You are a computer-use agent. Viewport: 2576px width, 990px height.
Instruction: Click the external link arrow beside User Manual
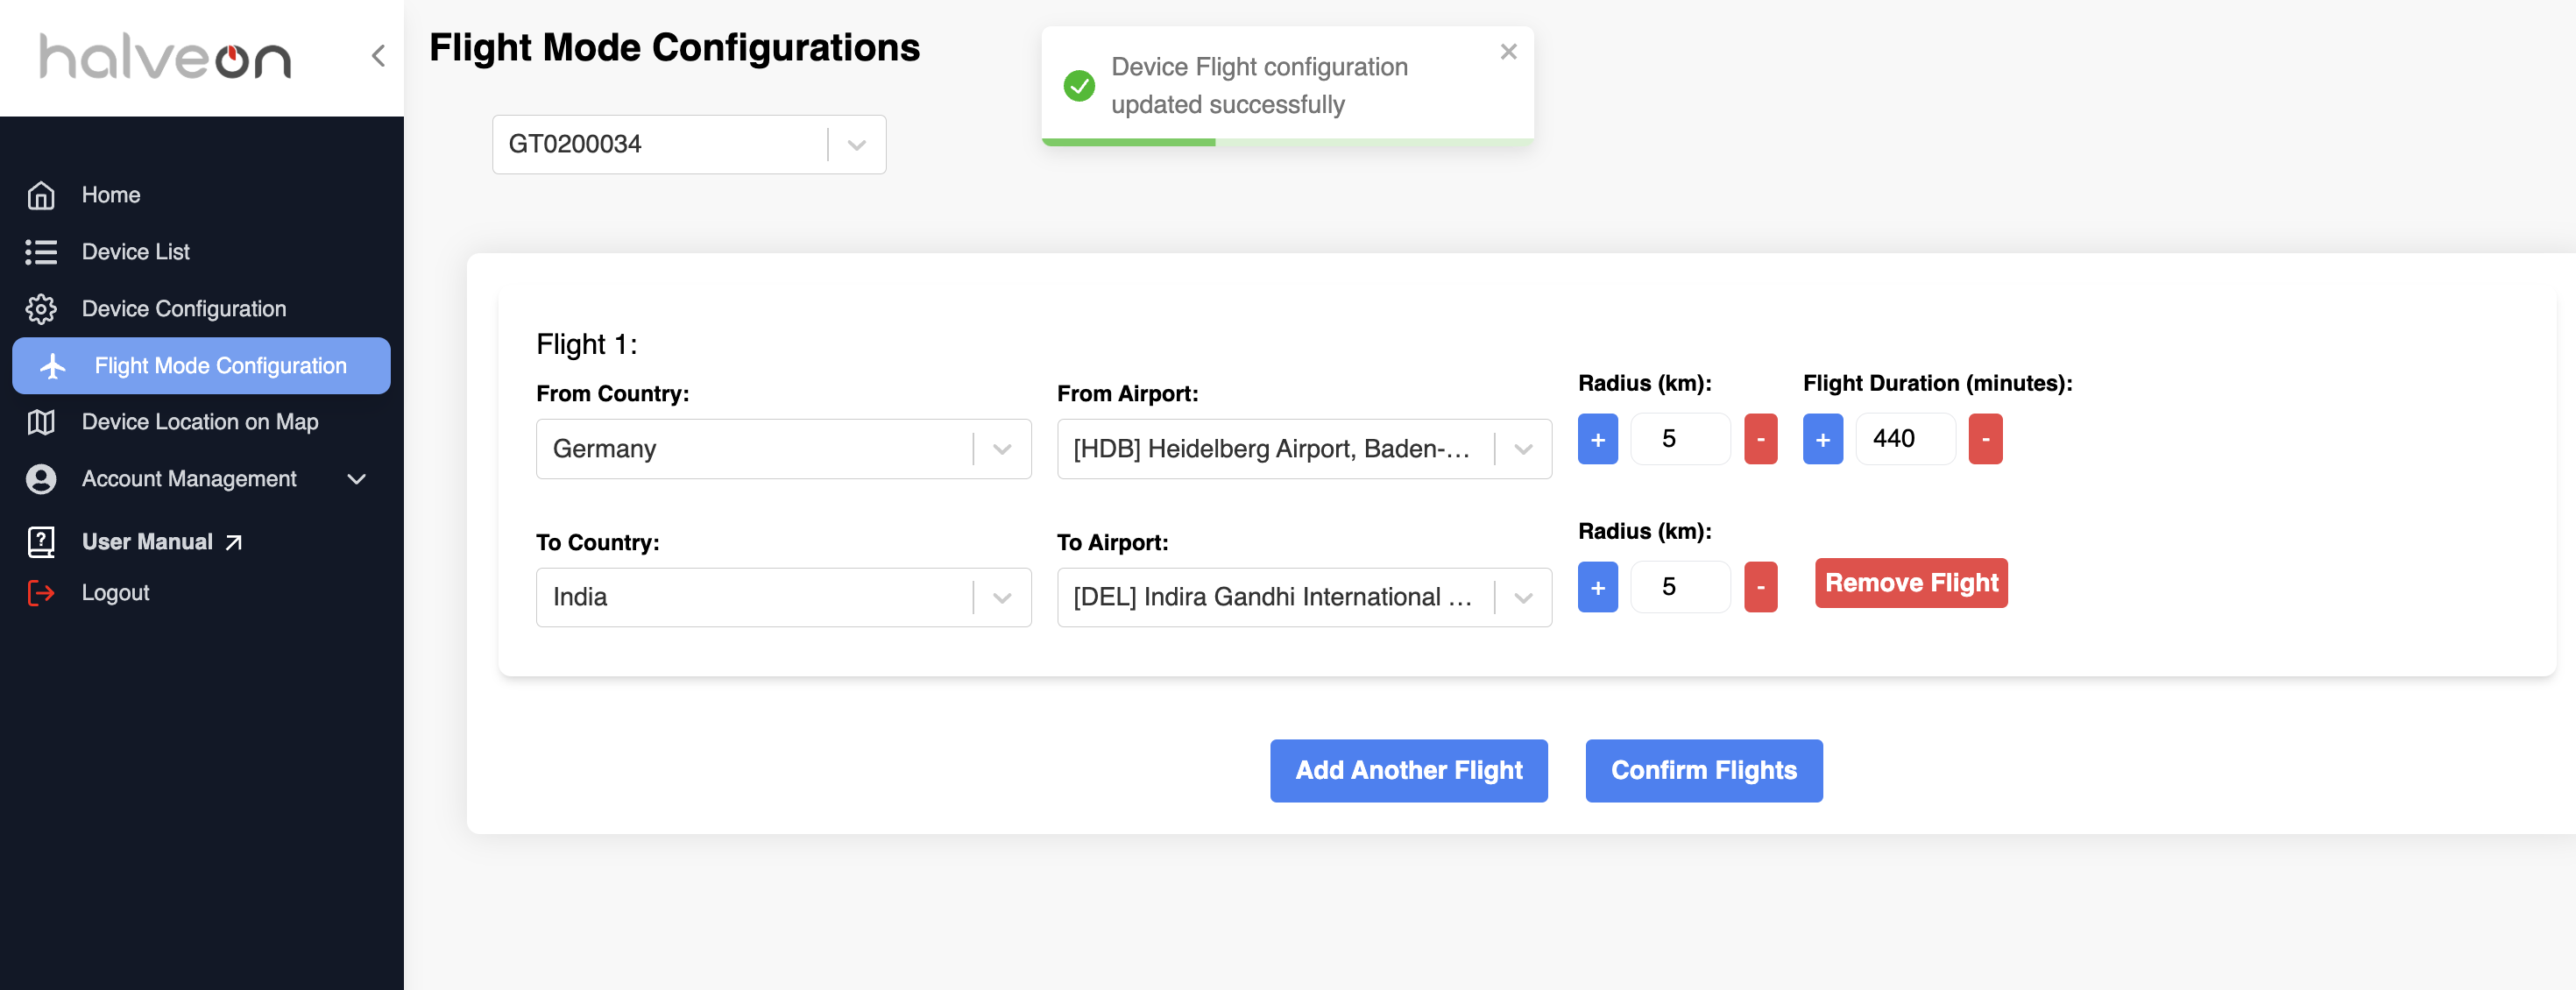(x=234, y=542)
